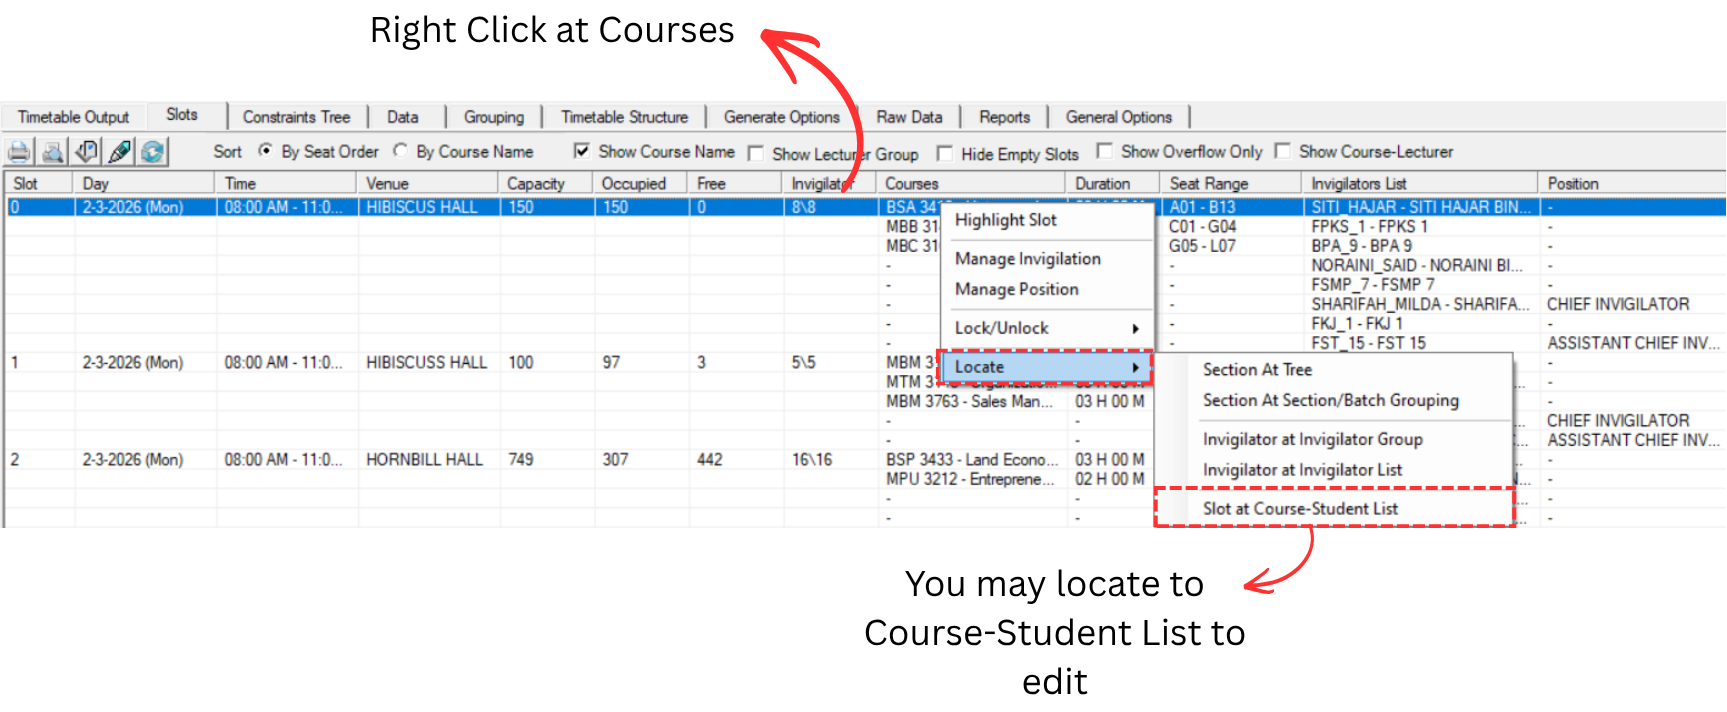1727x712 pixels.
Task: Open Print Preview using the magnifier icon
Action: tap(53, 152)
